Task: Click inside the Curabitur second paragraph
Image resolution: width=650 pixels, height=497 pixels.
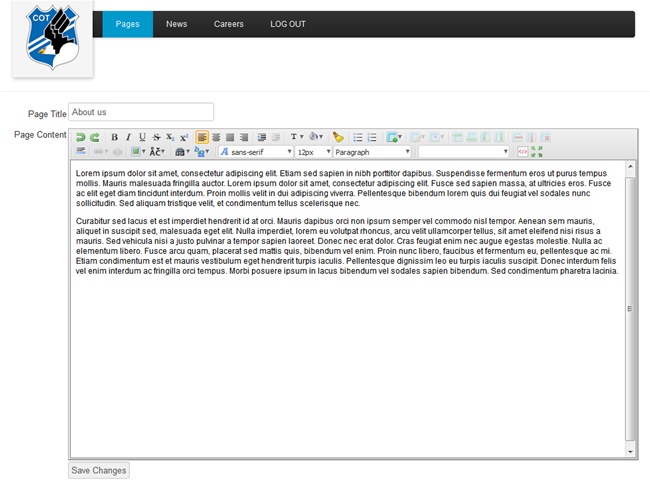Action: 347,246
